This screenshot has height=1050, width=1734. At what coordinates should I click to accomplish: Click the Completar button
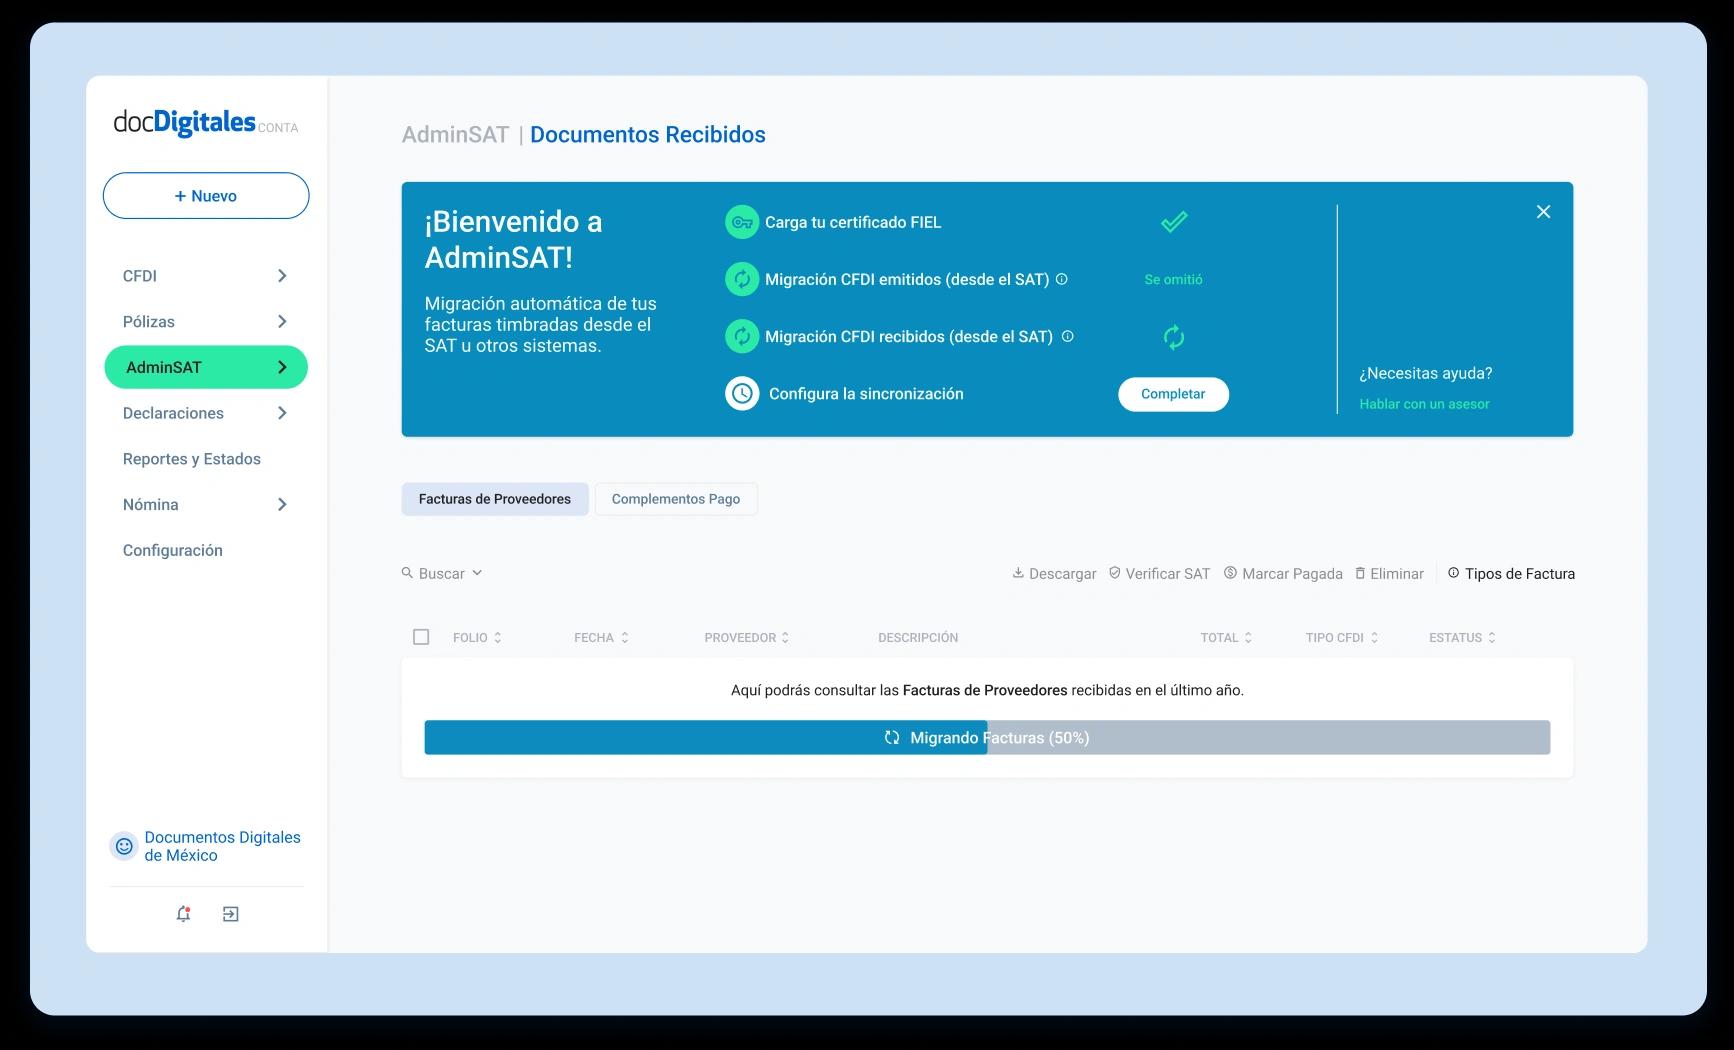point(1173,394)
